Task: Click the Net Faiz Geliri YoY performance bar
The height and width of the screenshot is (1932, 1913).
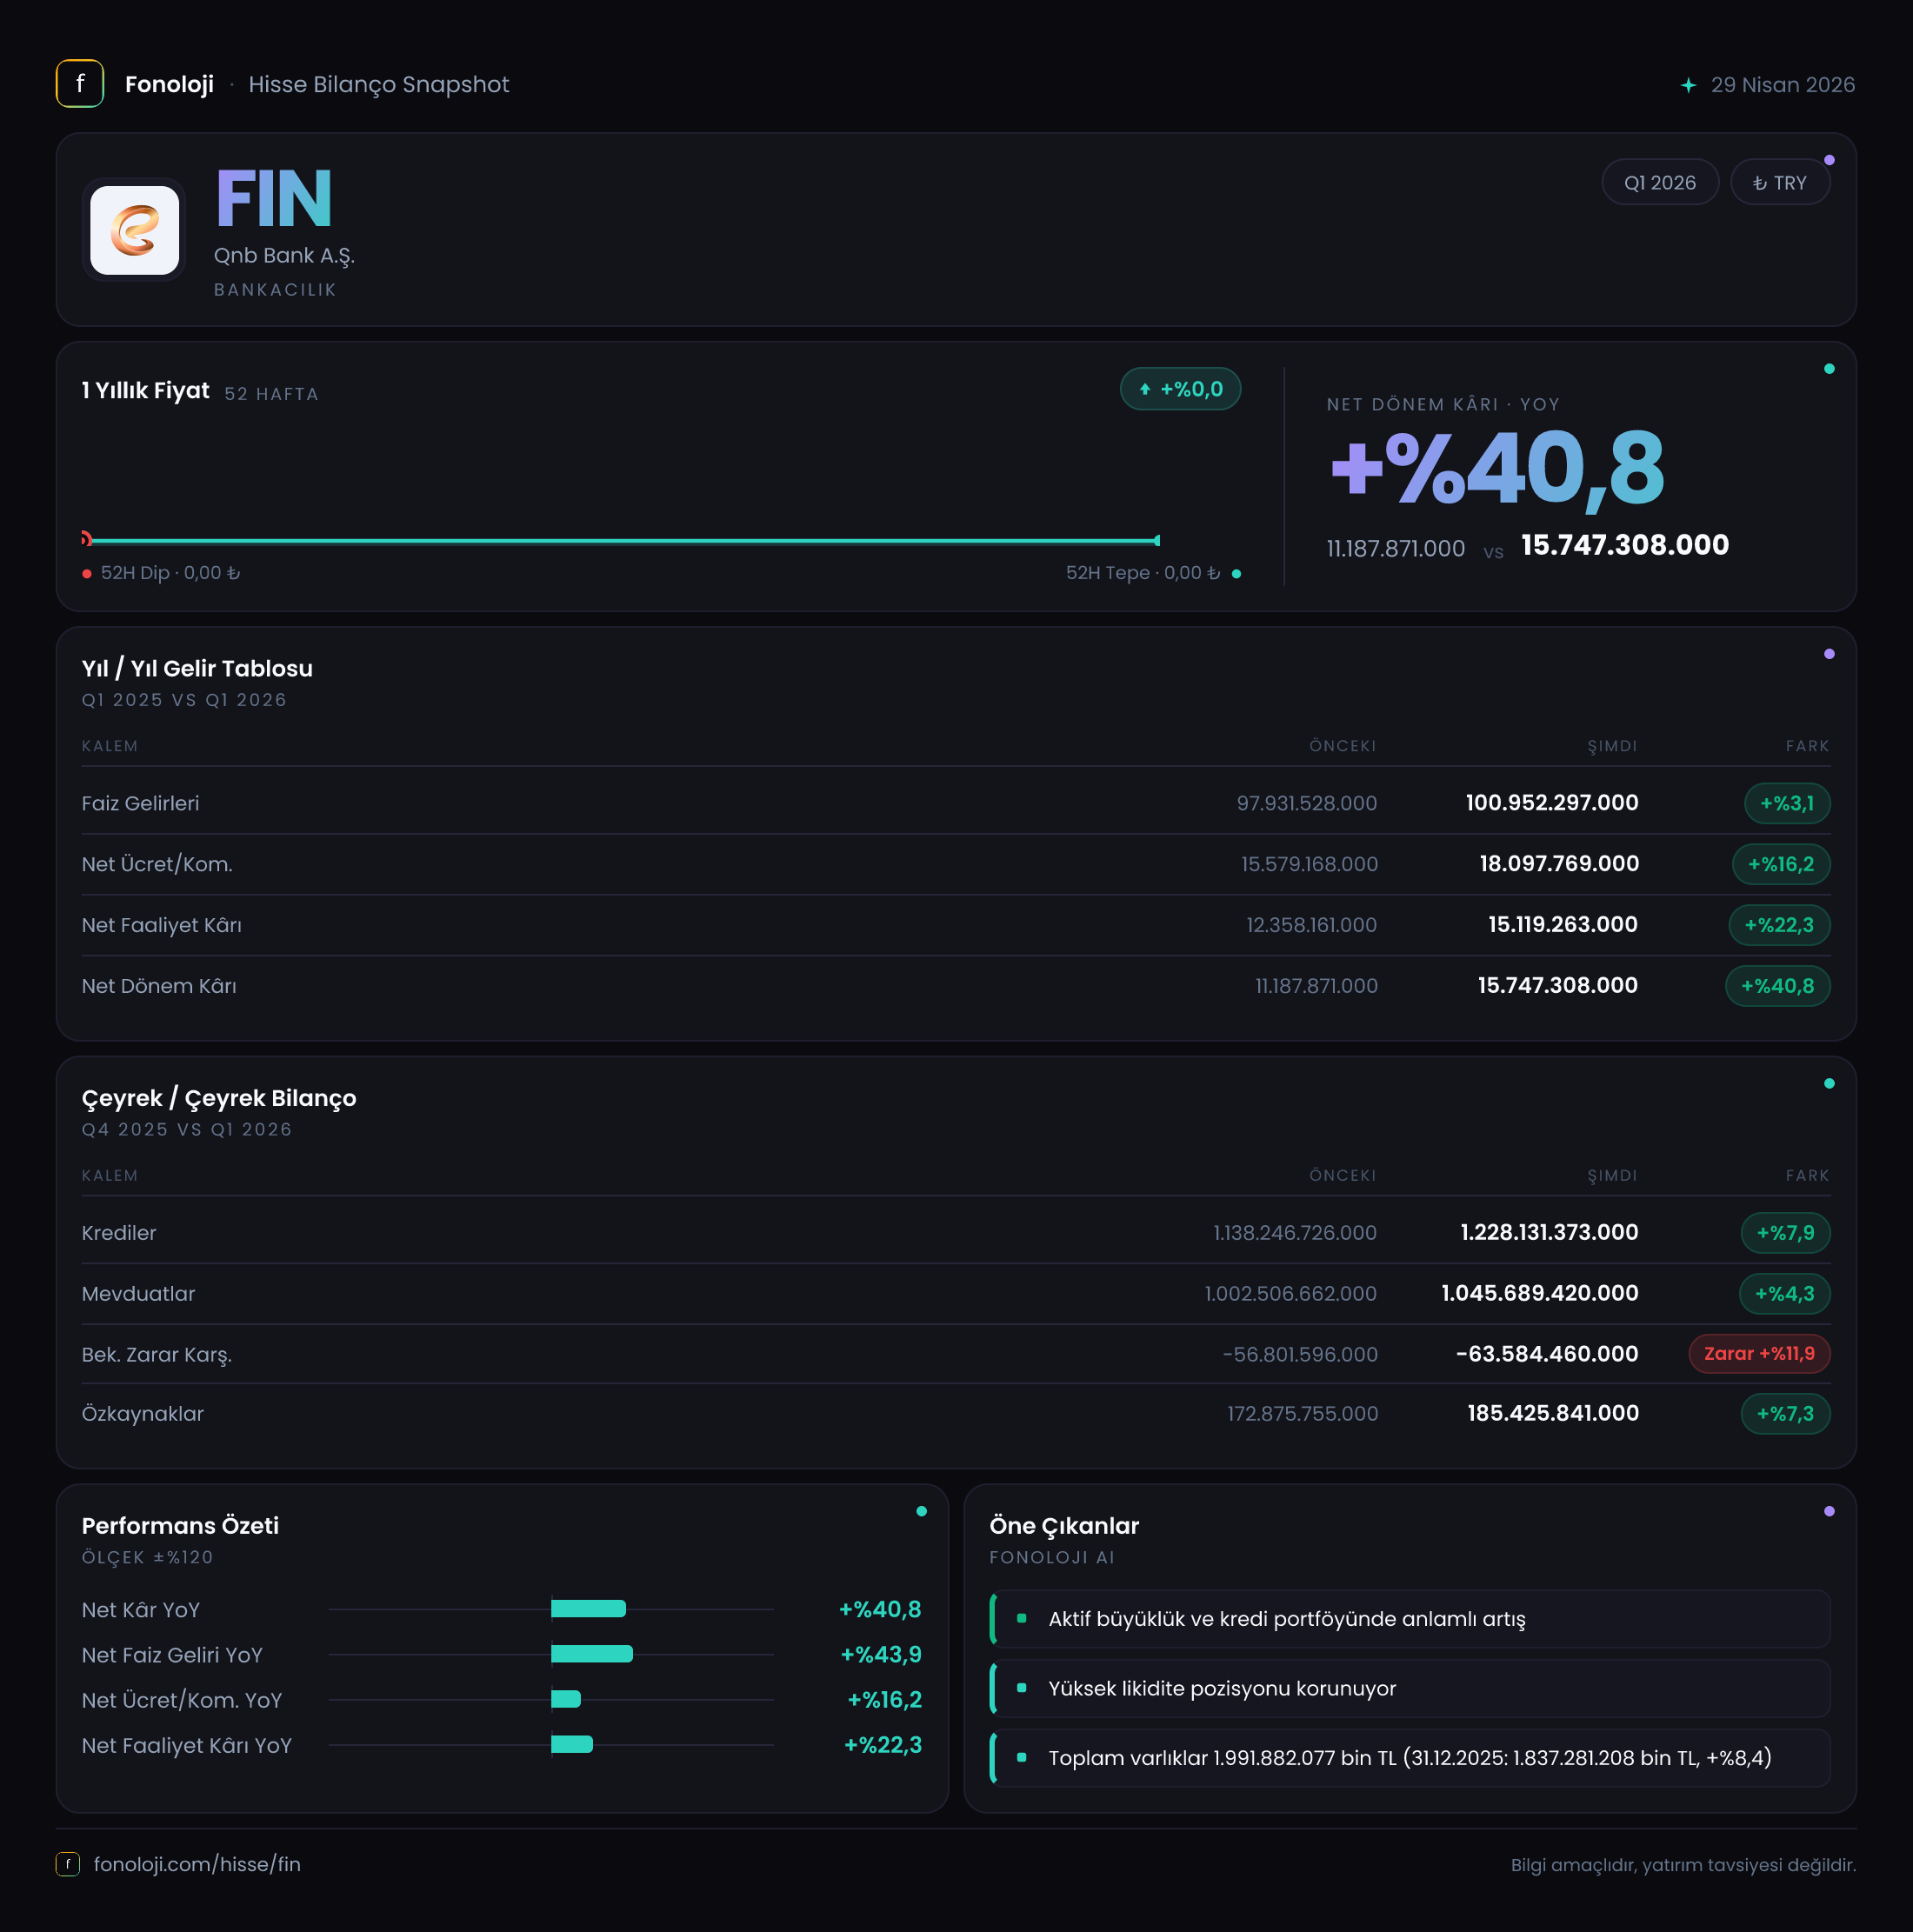Action: tap(592, 1654)
